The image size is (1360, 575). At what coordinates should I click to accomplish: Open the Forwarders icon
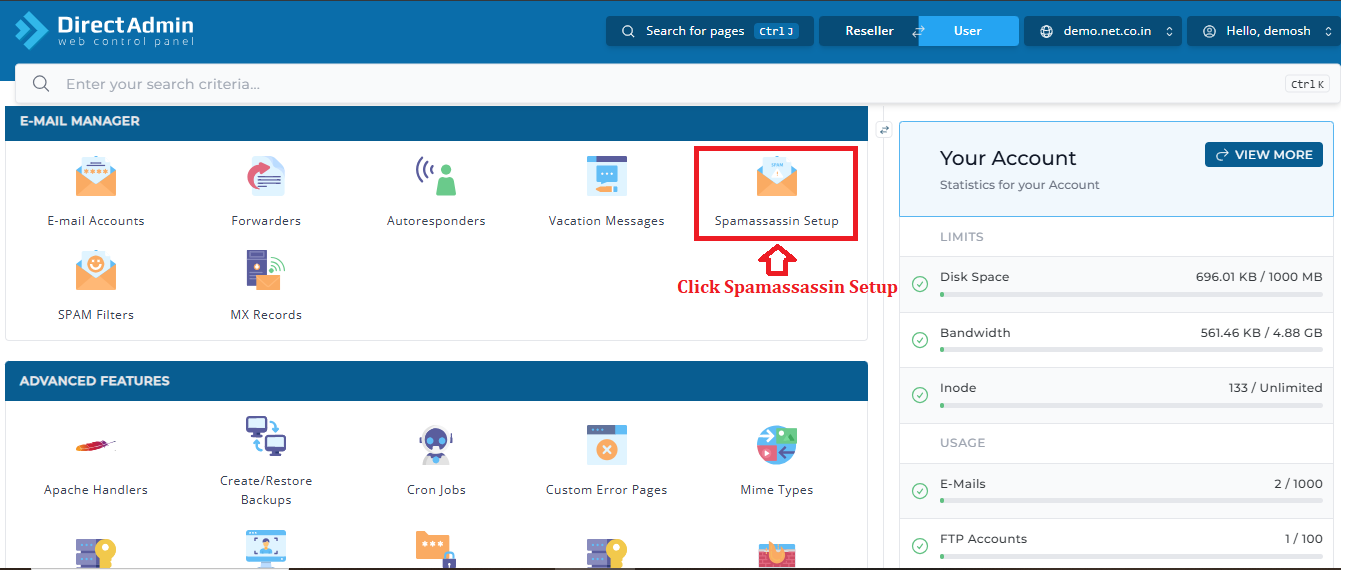[x=266, y=177]
